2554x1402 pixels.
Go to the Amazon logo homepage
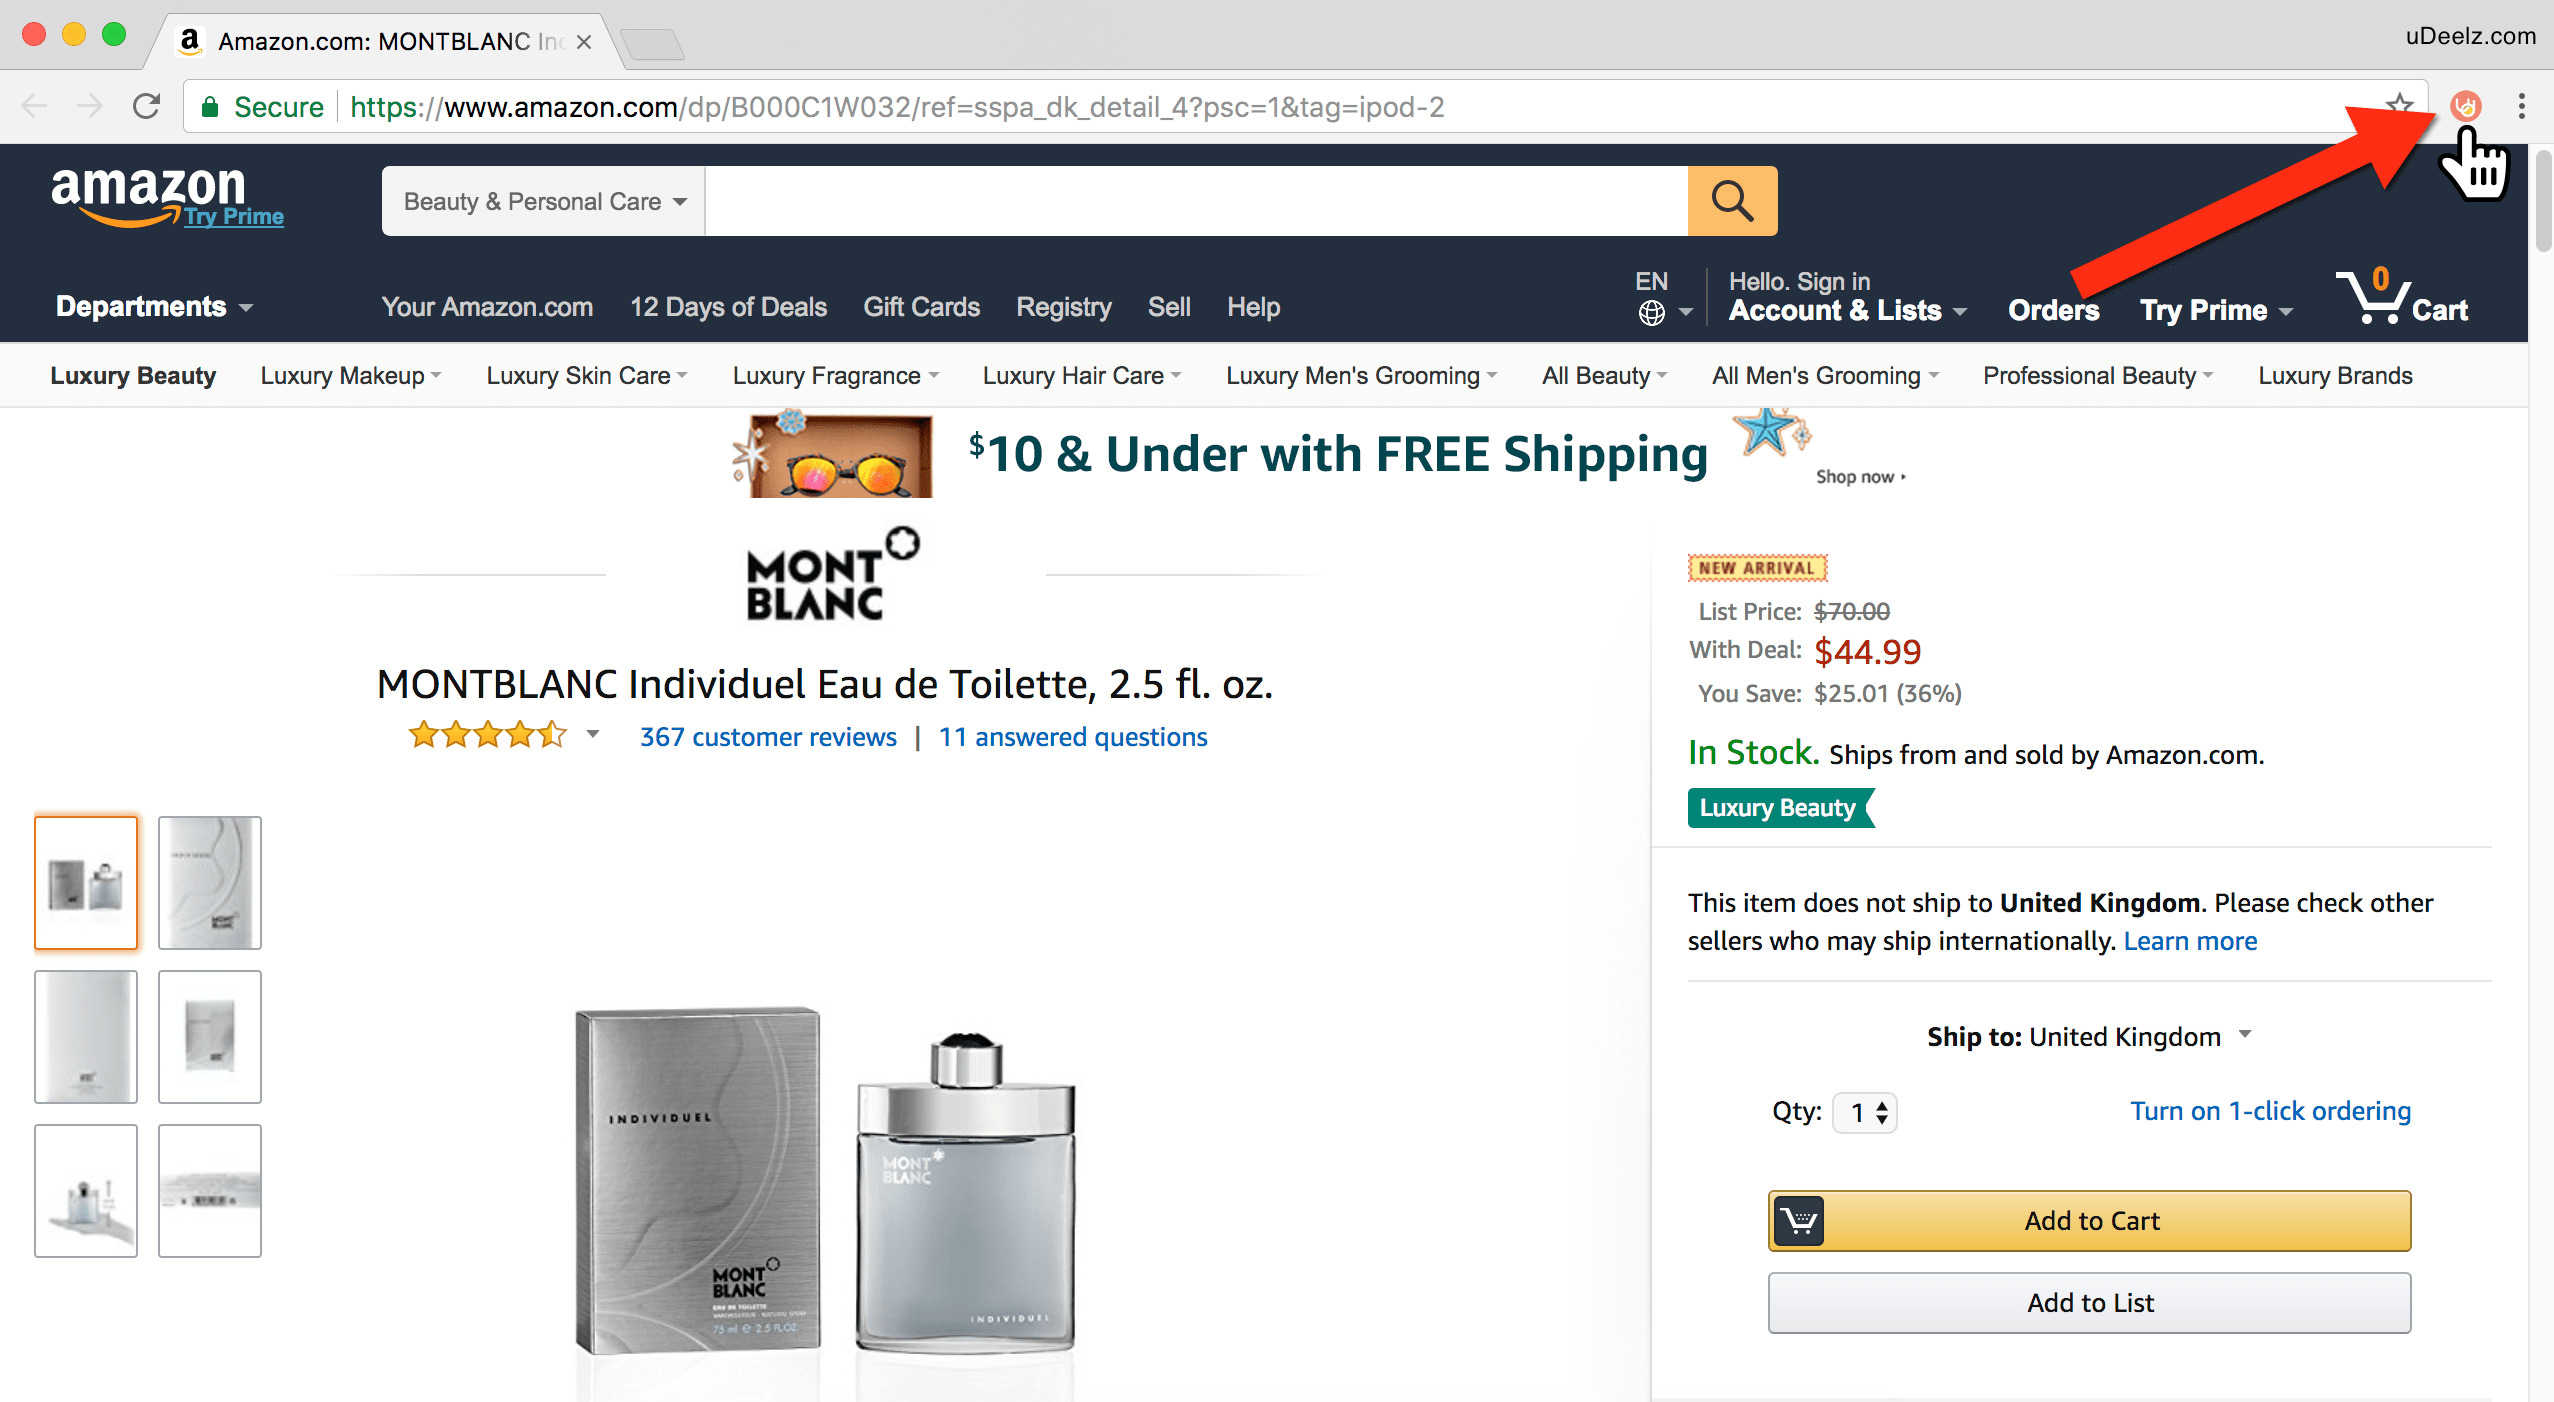click(148, 192)
